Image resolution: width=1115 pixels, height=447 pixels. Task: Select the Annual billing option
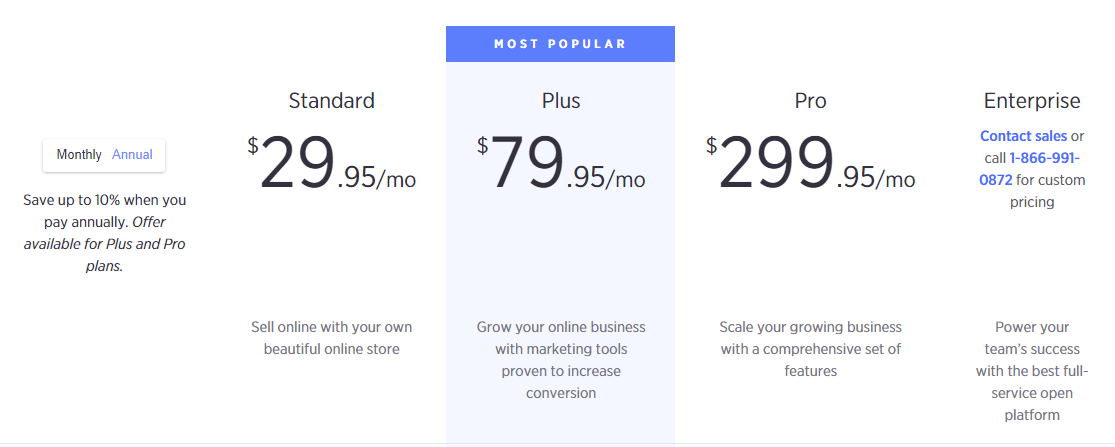(x=132, y=155)
